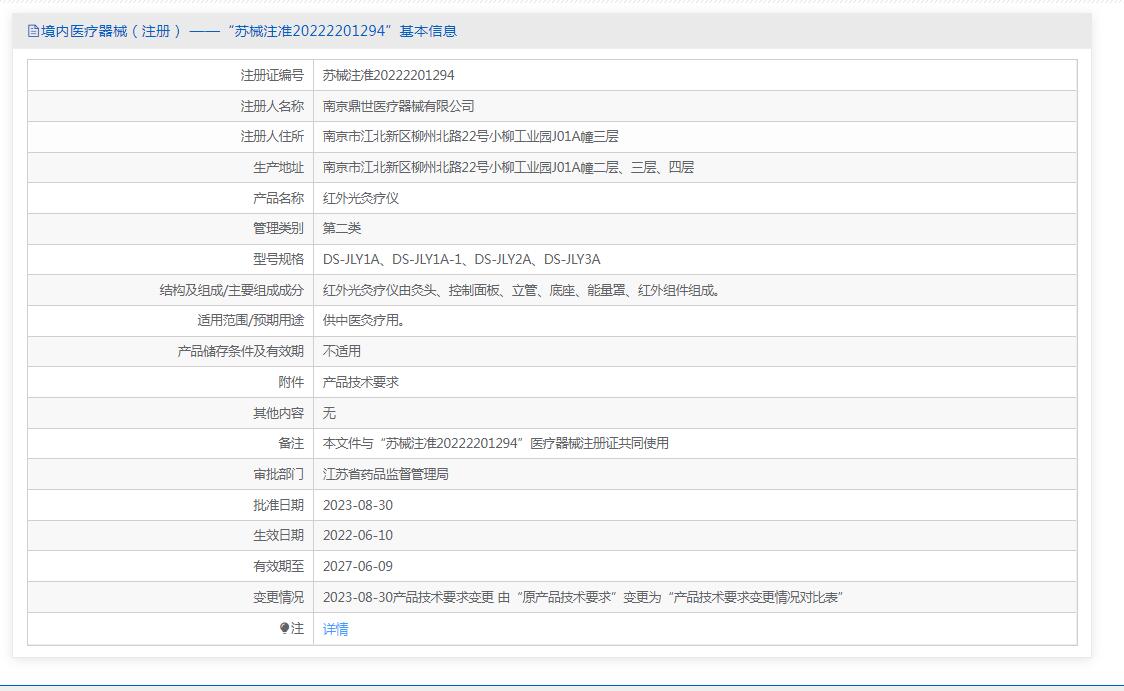Image resolution: width=1124 pixels, height=691 pixels.
Task: Select the remark text starting with 本文件与
Action: coord(495,443)
